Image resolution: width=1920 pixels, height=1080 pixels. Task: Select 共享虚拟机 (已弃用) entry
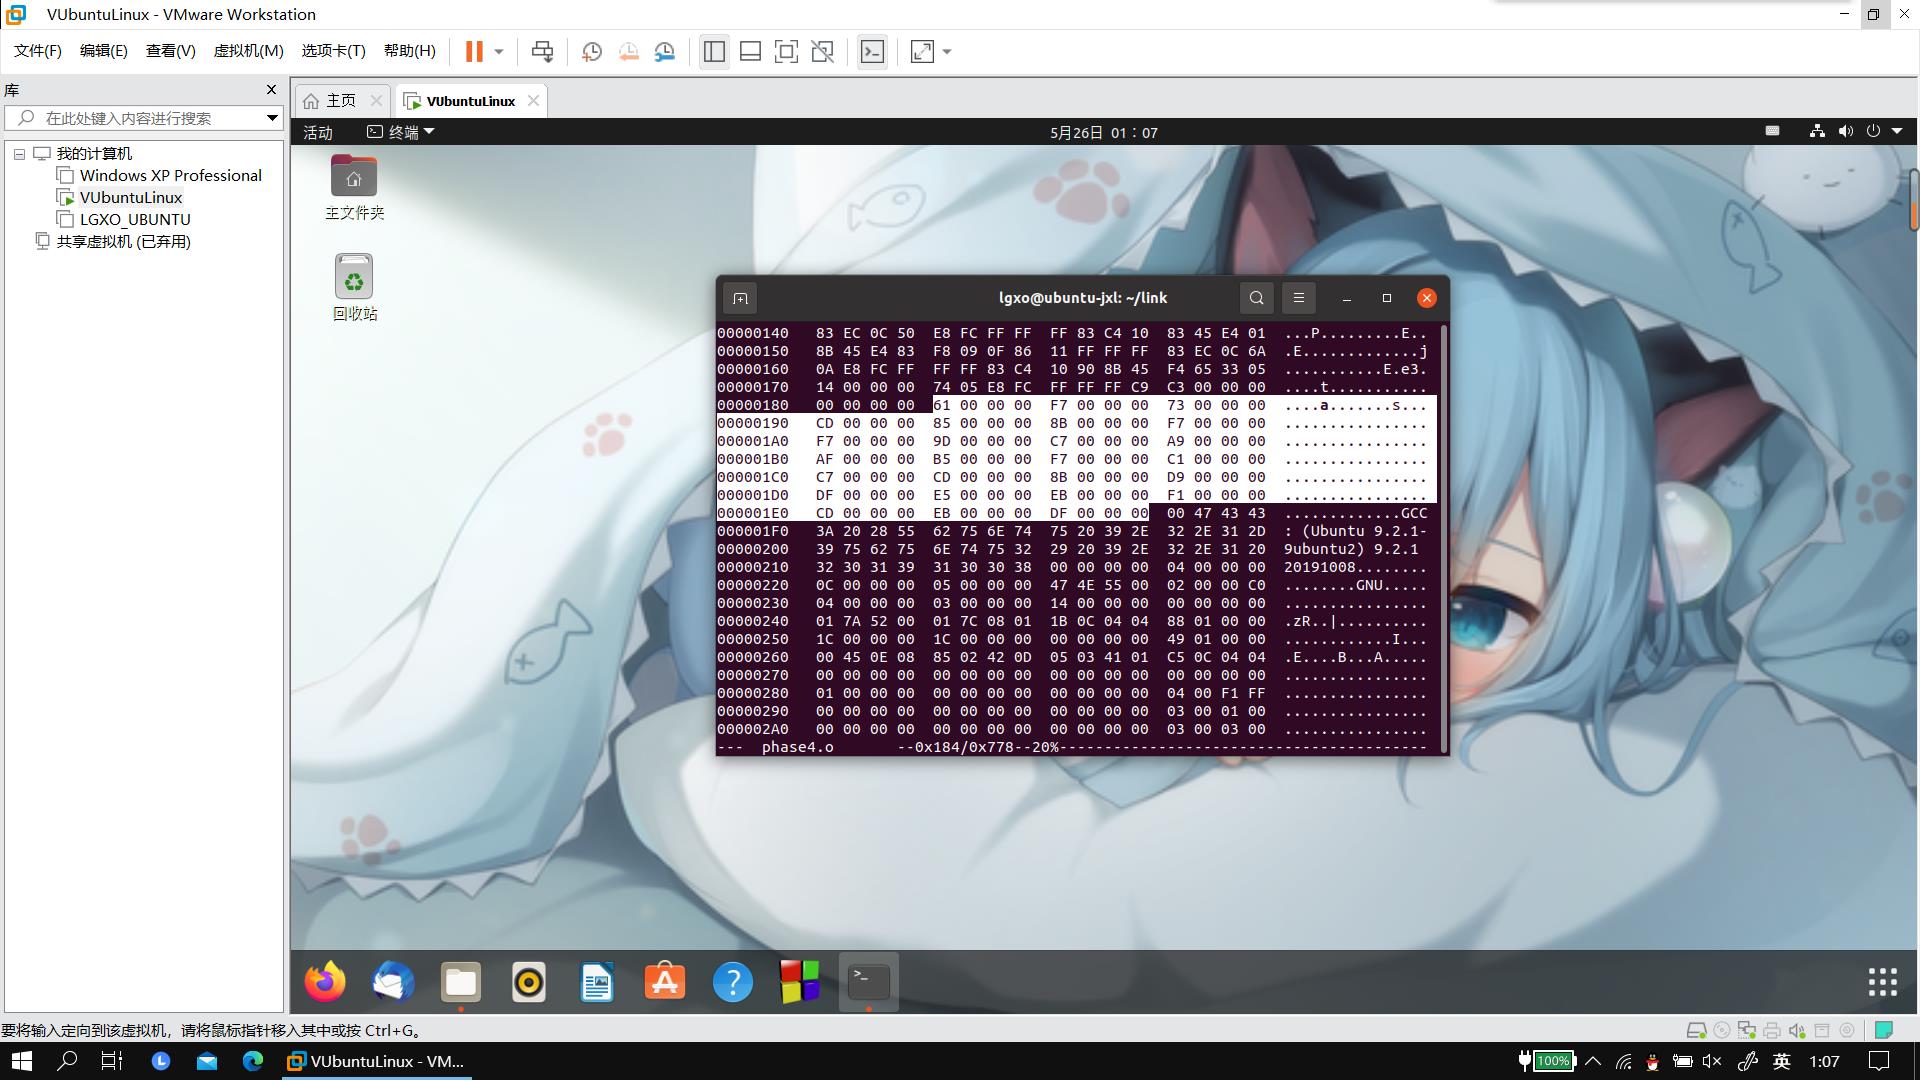point(123,242)
